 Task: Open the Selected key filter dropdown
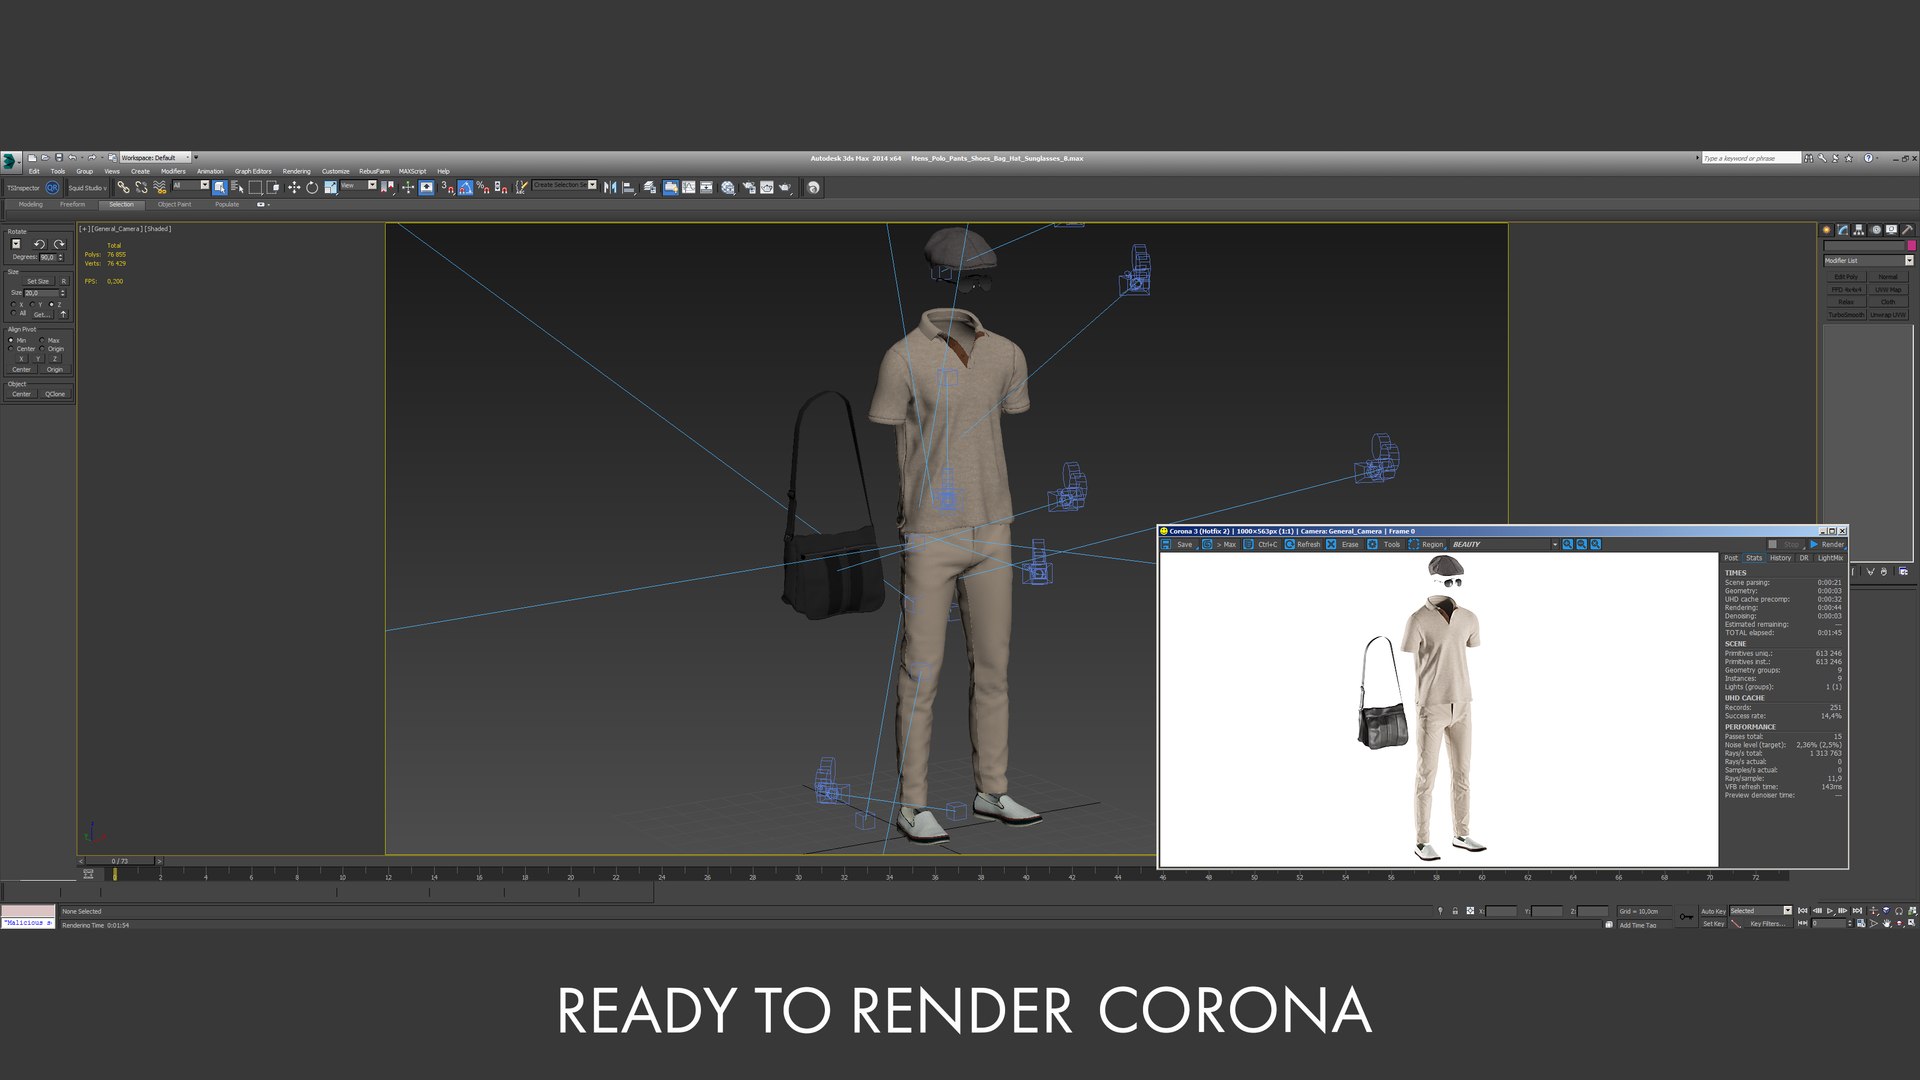pos(1761,911)
